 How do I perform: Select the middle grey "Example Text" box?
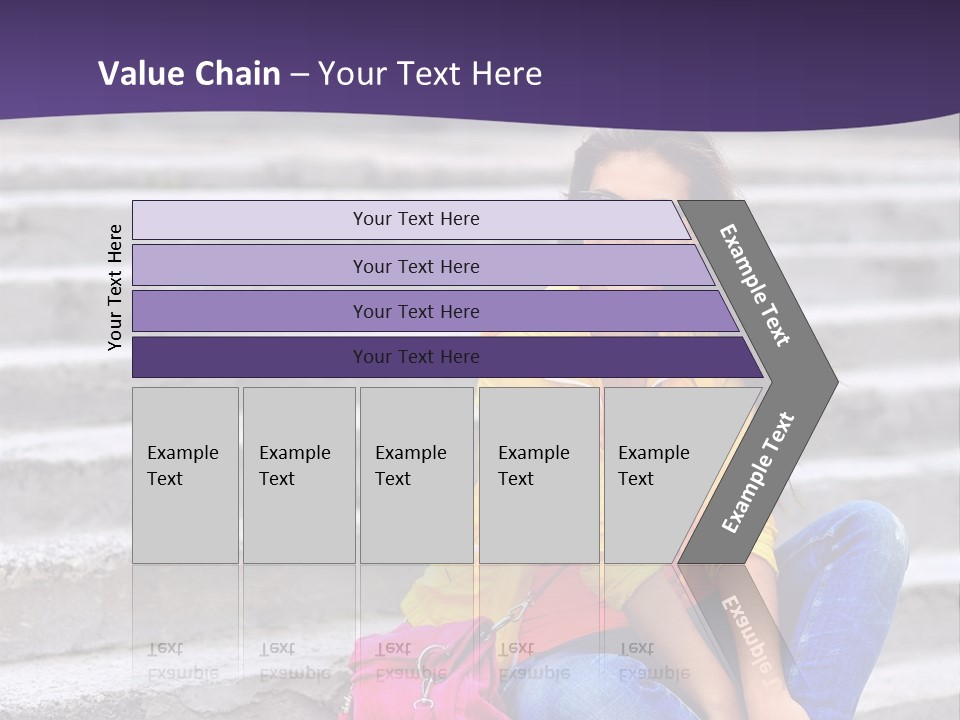click(416, 474)
